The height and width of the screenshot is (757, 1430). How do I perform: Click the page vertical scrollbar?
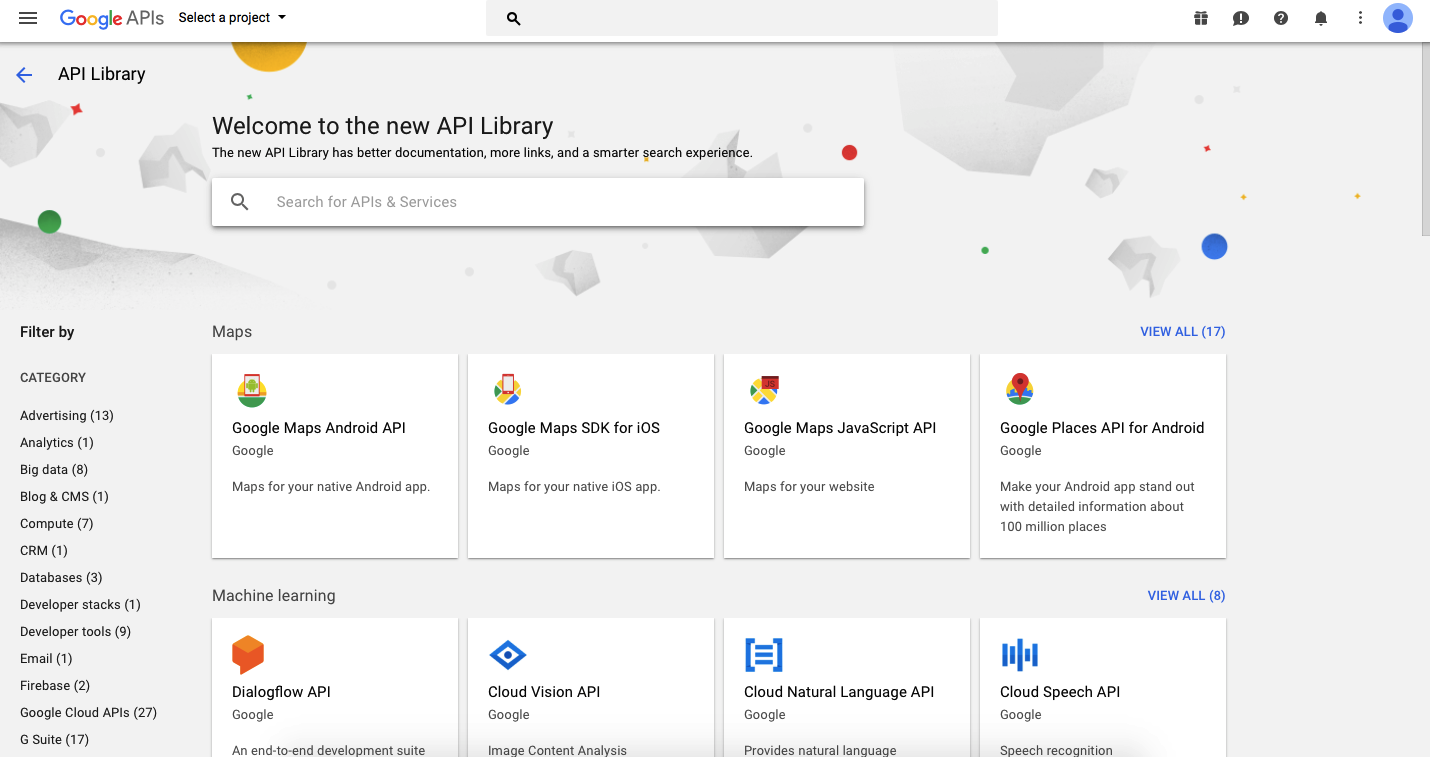click(x=1425, y=140)
